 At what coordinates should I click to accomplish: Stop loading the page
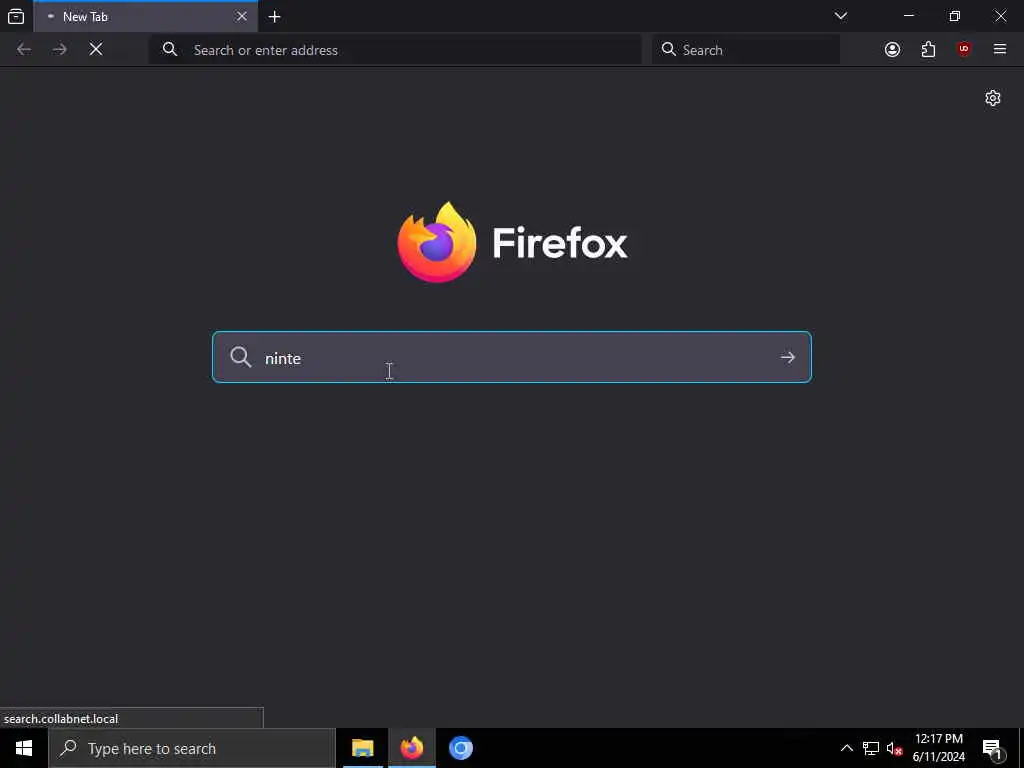click(96, 50)
